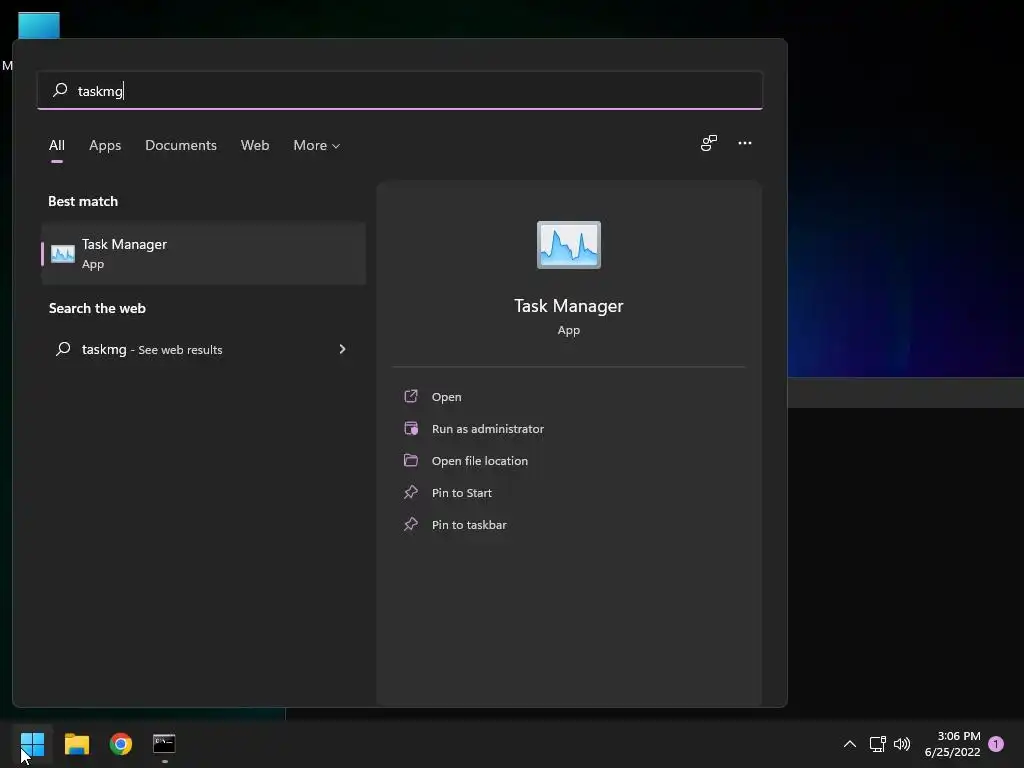
Task: Open taskmg web results entry
Action: 203,349
